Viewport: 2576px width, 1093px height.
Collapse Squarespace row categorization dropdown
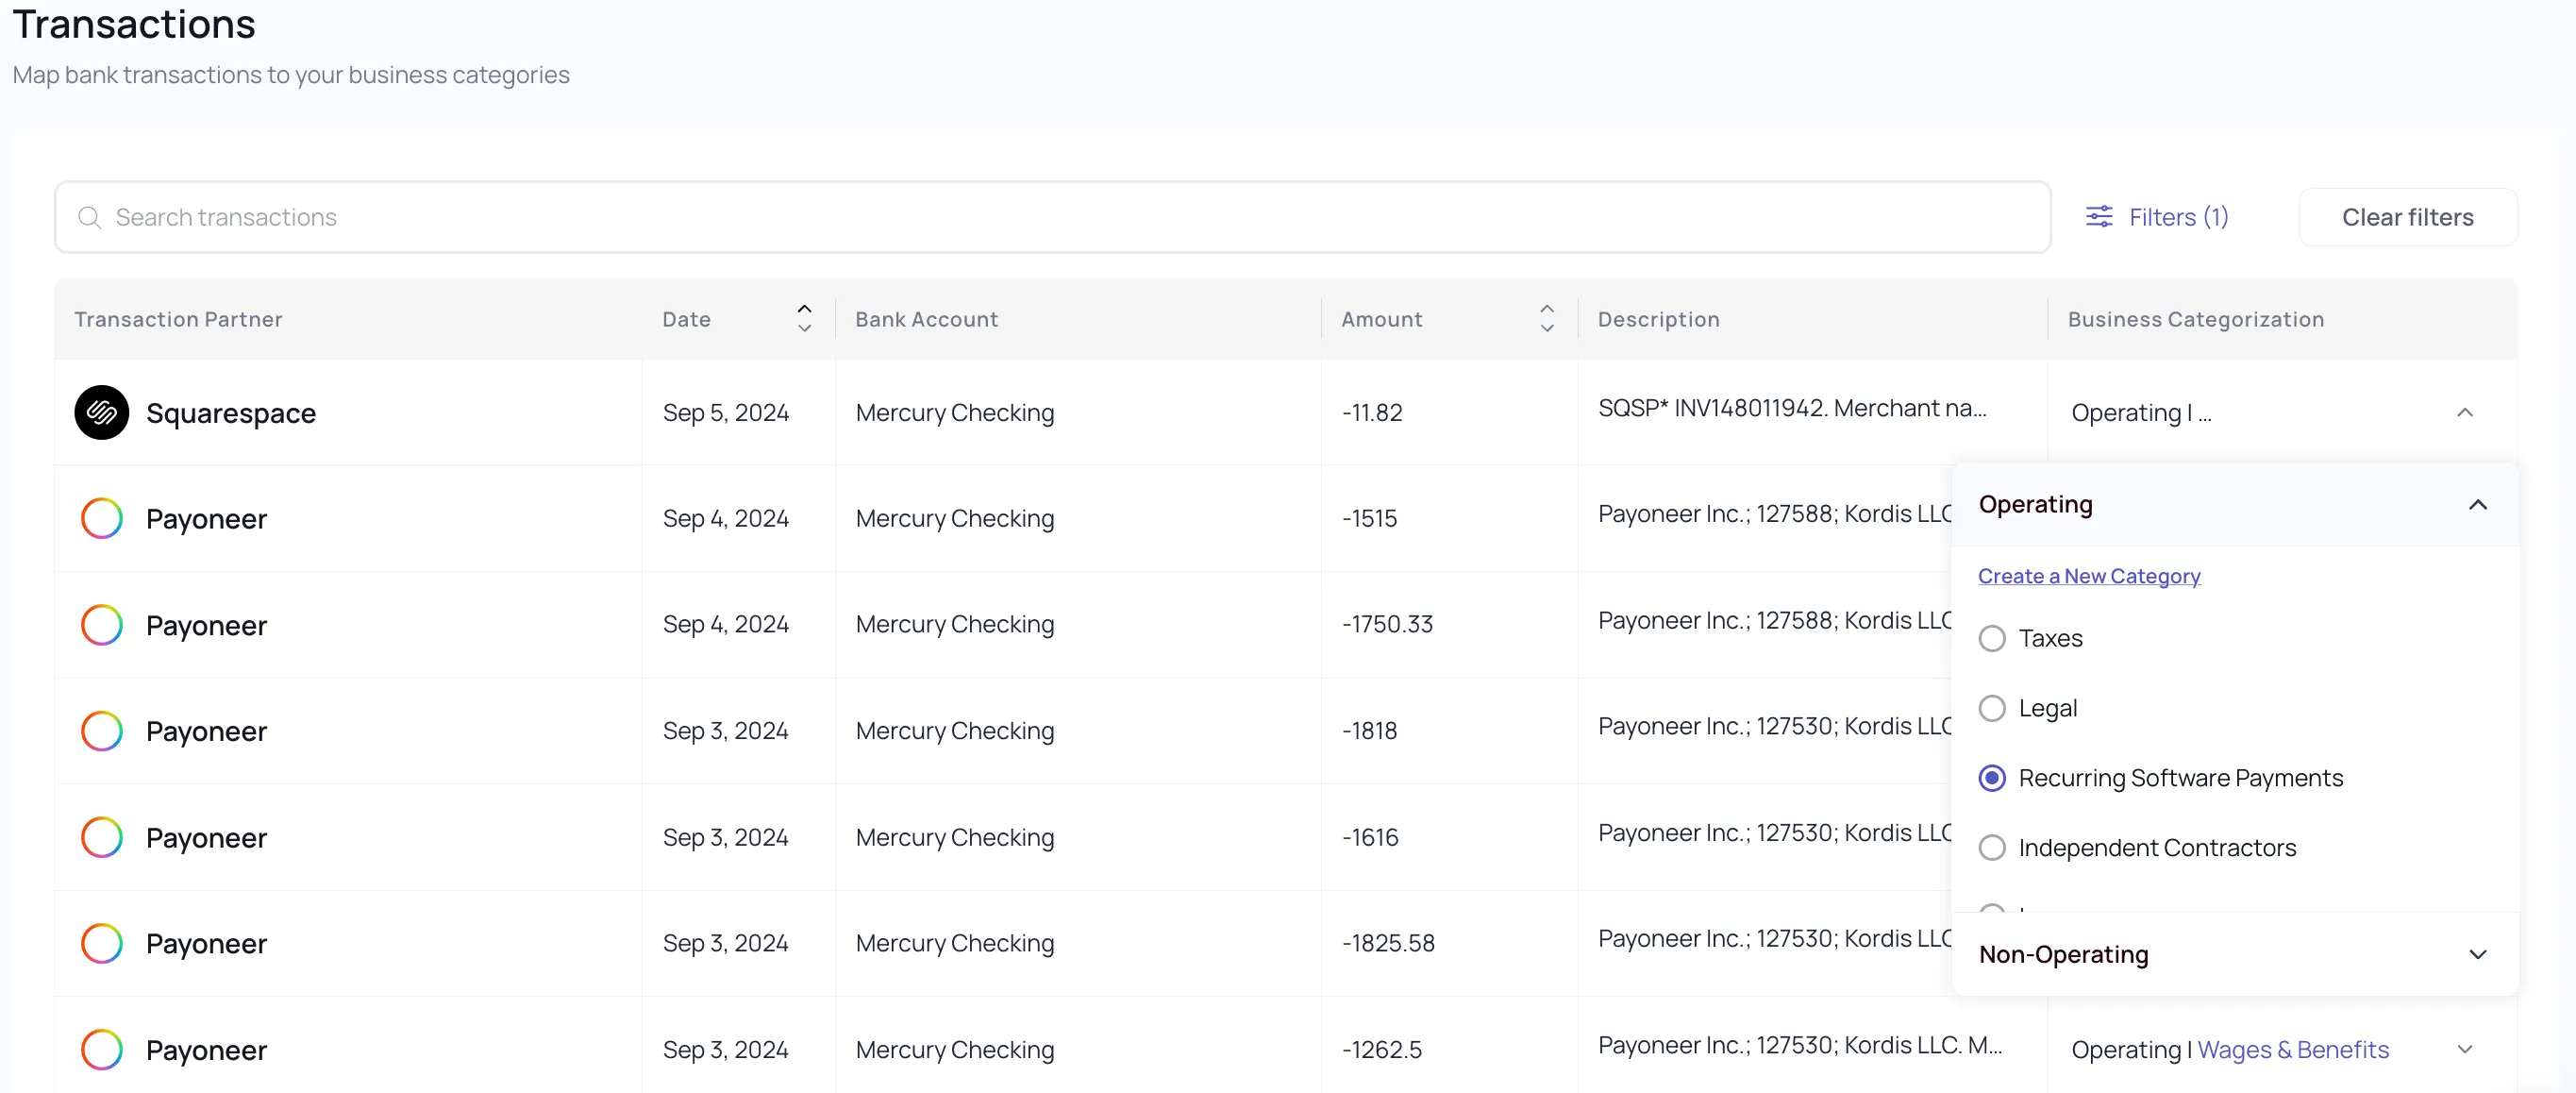2464,412
